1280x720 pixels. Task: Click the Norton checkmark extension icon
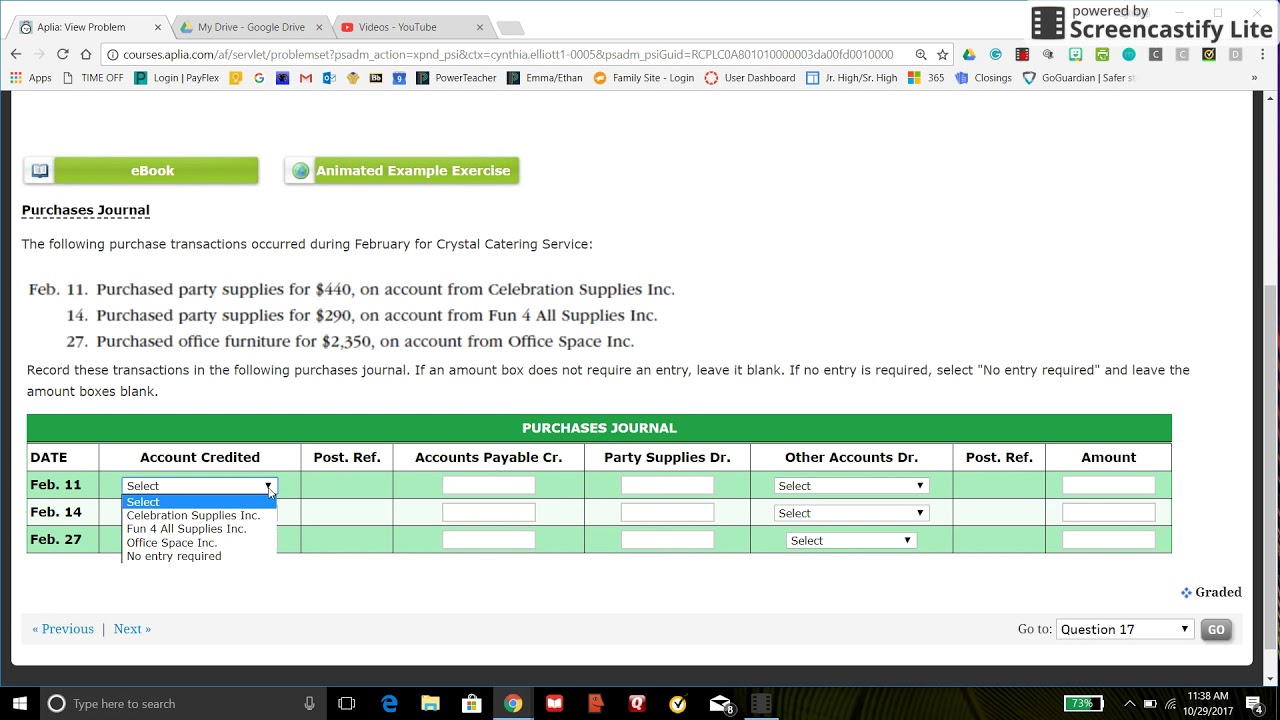pos(1209,55)
